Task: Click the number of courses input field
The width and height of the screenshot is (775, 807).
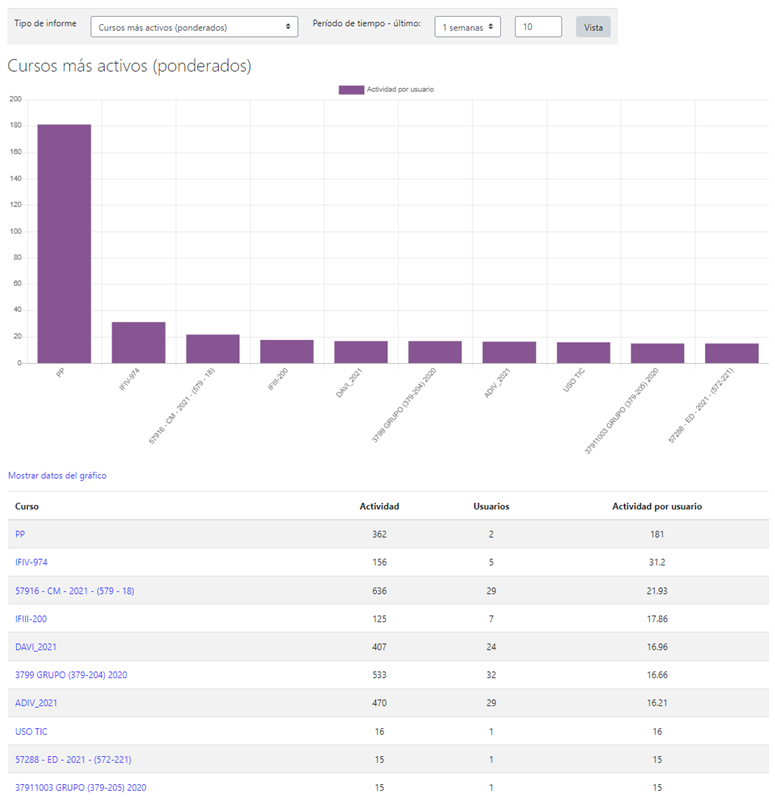Action: tap(537, 27)
